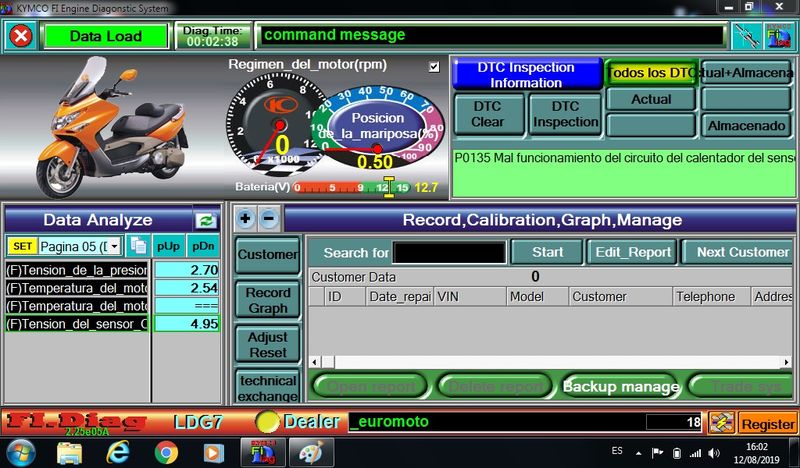The image size is (800, 468).
Task: Open media player taskbar icon
Action: [x=214, y=453]
